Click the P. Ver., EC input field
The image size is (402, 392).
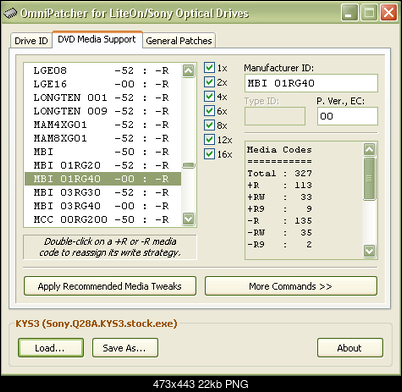pos(347,116)
